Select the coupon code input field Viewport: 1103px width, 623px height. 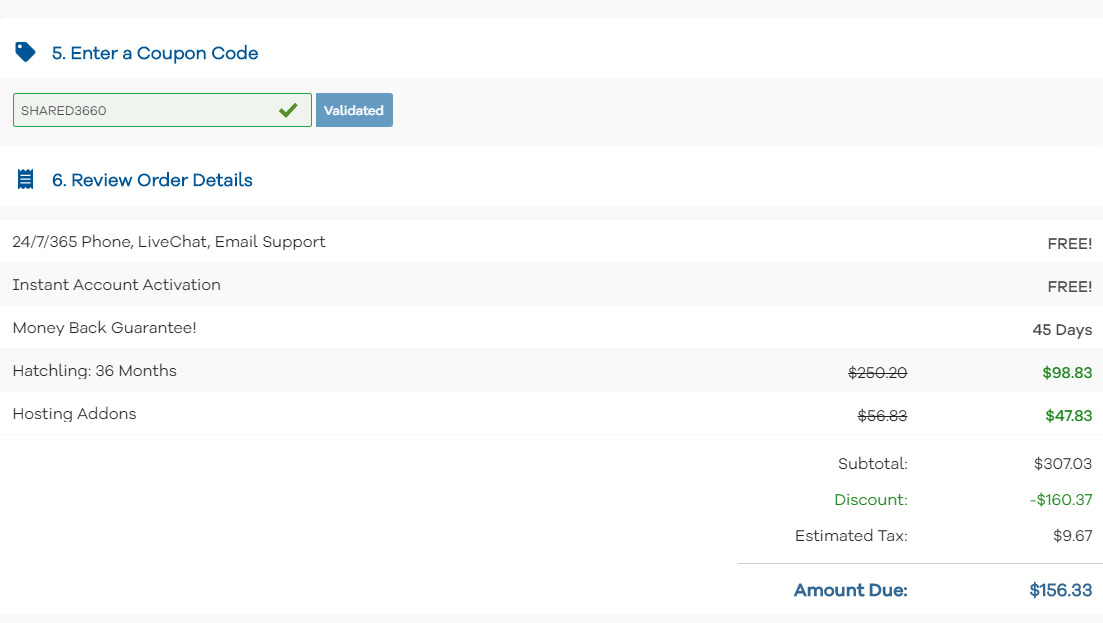pyautogui.click(x=150, y=110)
